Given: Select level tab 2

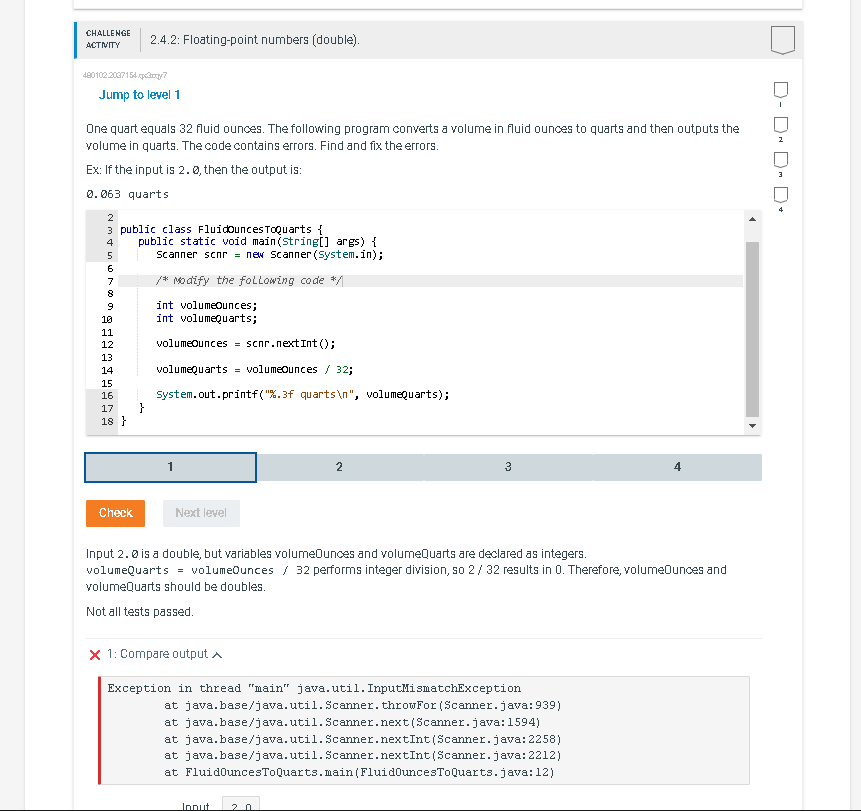Looking at the screenshot, I should point(339,467).
